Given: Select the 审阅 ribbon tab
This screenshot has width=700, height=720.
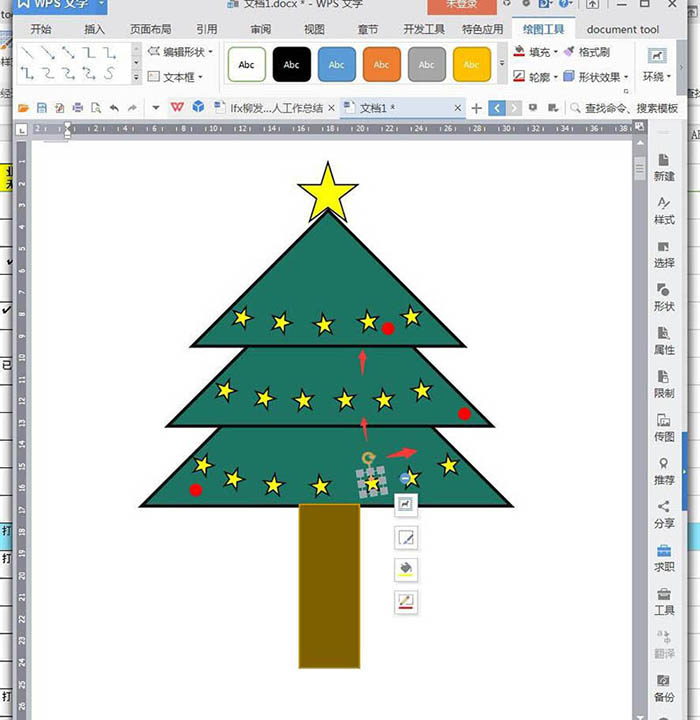Looking at the screenshot, I should click(x=260, y=29).
